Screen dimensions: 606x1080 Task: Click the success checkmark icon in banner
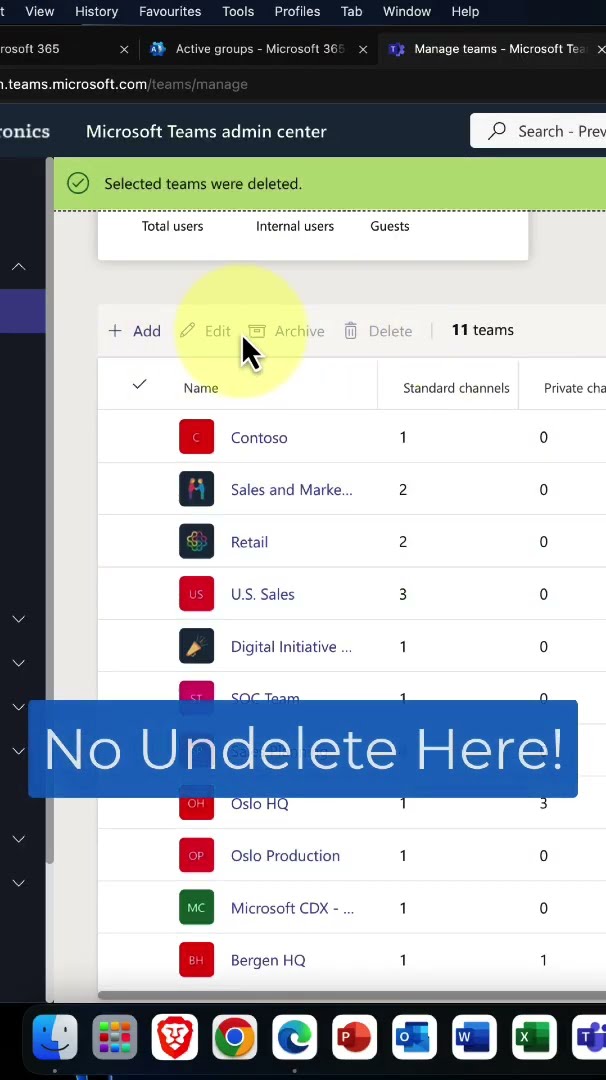78,183
